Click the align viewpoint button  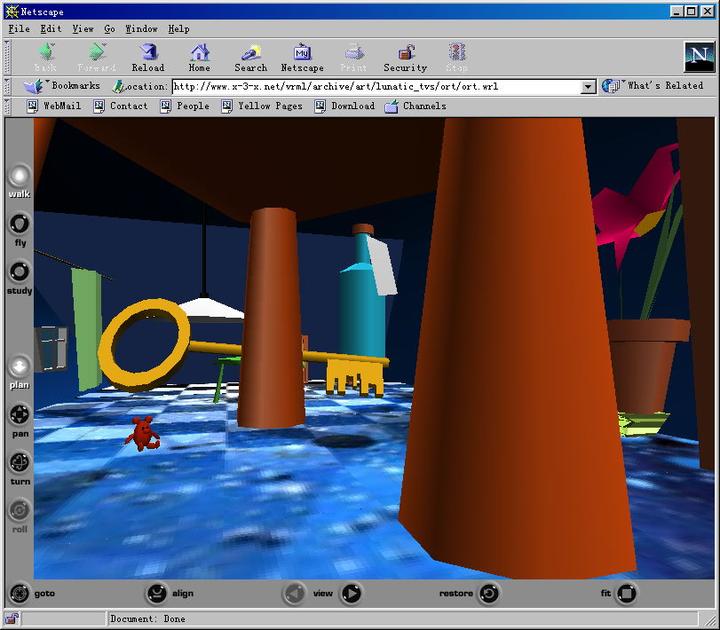(157, 594)
